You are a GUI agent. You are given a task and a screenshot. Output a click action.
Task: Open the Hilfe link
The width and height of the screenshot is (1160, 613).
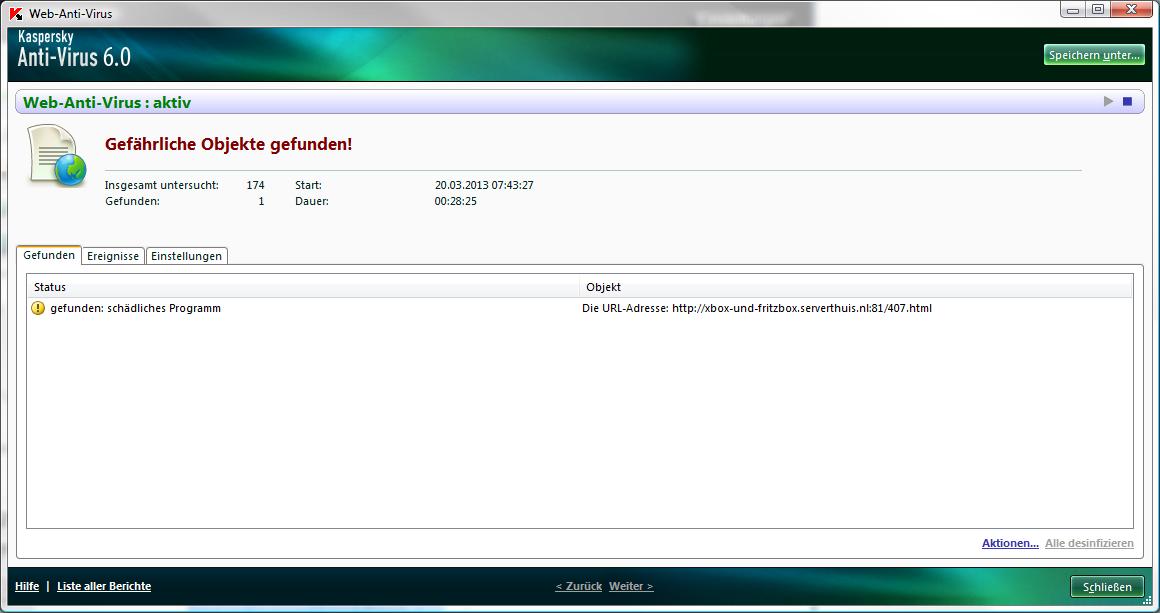click(x=27, y=586)
